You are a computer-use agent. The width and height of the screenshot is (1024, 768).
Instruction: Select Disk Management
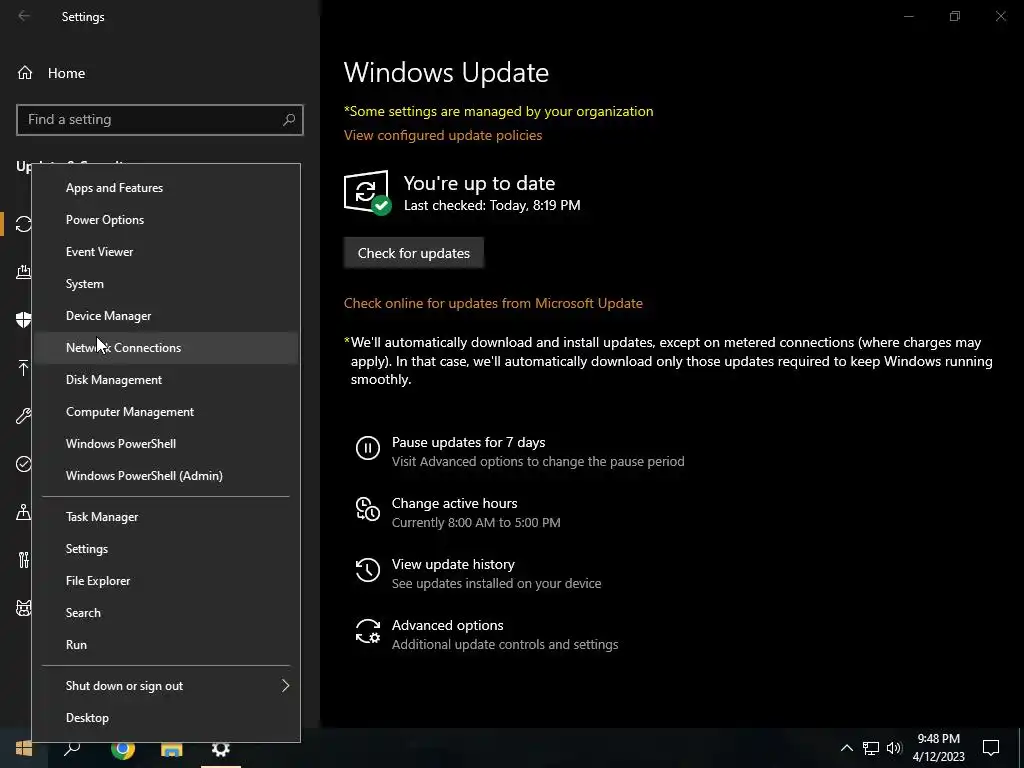tap(166, 379)
